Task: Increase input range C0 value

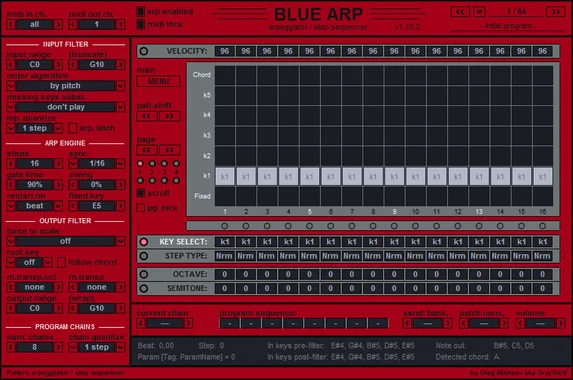Action: 58,65
